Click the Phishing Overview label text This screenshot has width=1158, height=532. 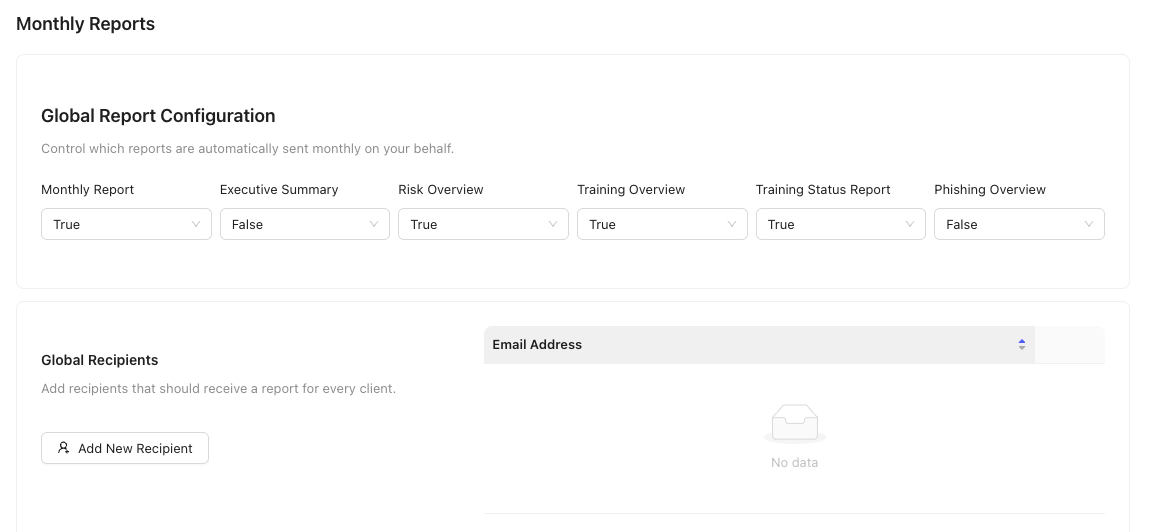pyautogui.click(x=989, y=190)
